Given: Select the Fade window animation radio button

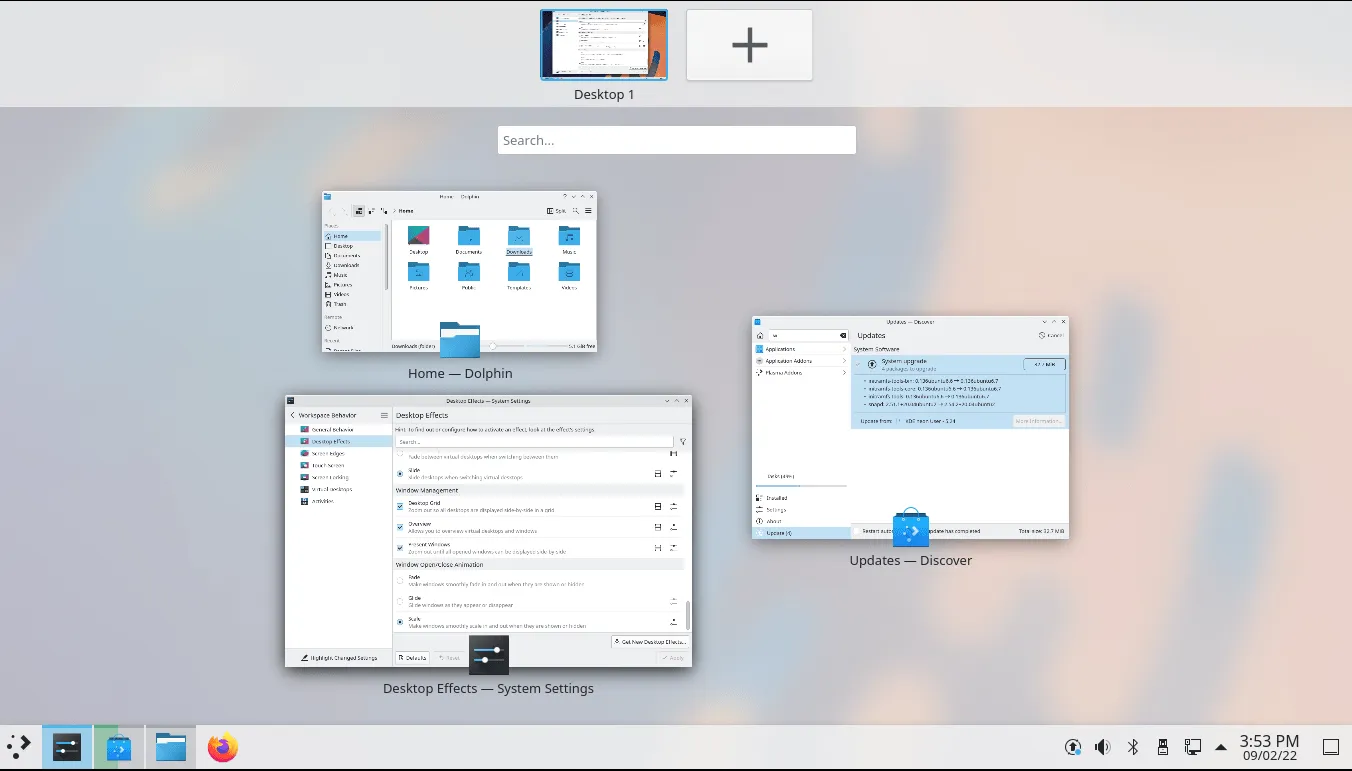Looking at the screenshot, I should pos(400,580).
